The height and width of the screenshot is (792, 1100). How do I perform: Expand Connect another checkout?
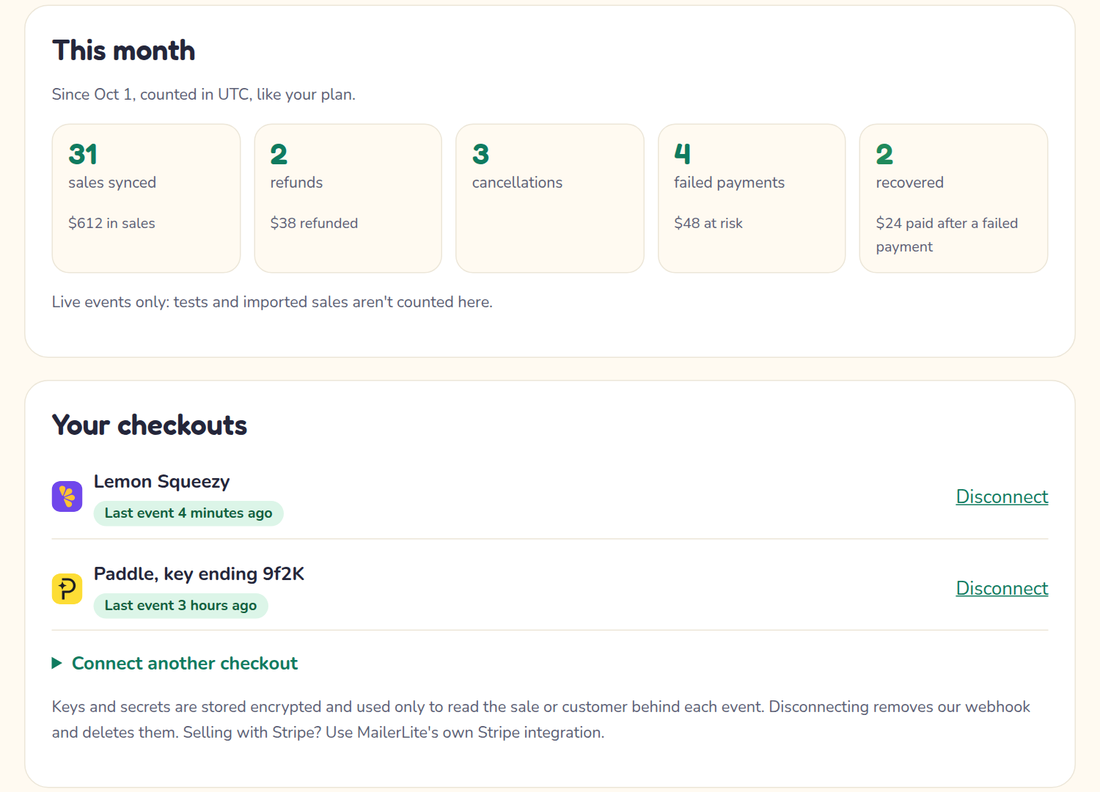point(175,663)
